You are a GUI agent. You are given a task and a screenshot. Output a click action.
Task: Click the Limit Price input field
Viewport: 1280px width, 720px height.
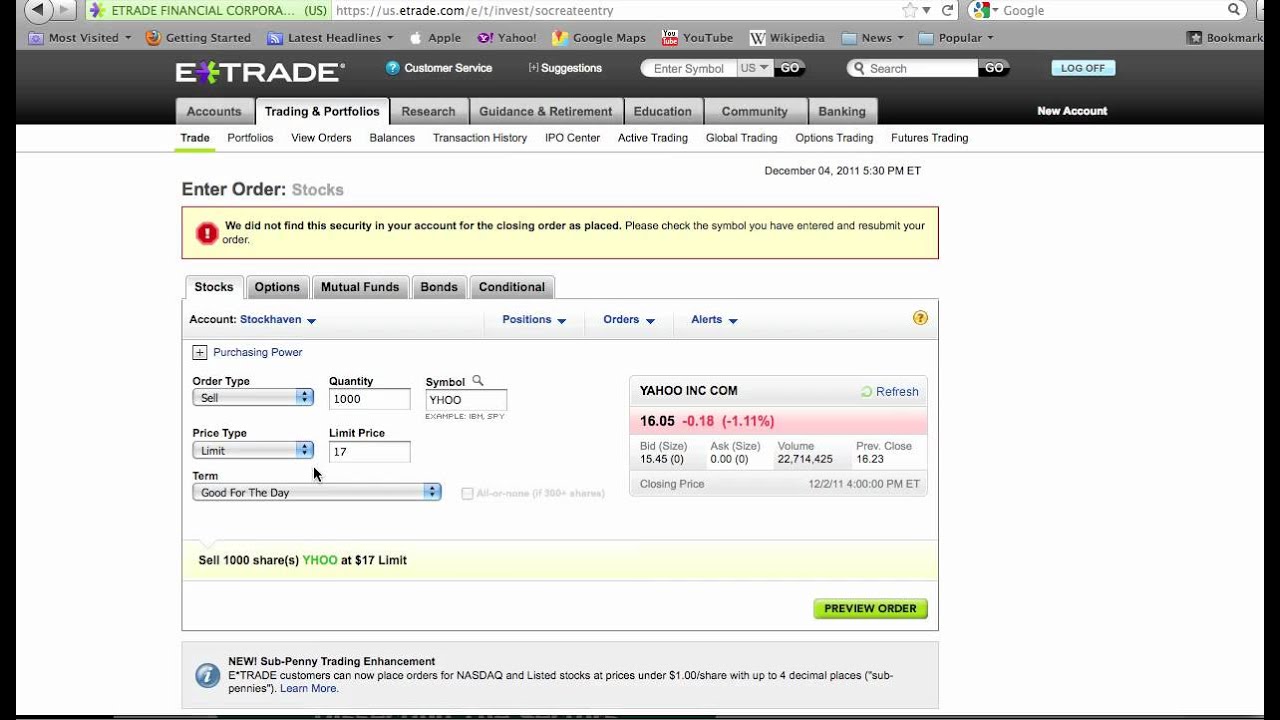point(369,451)
